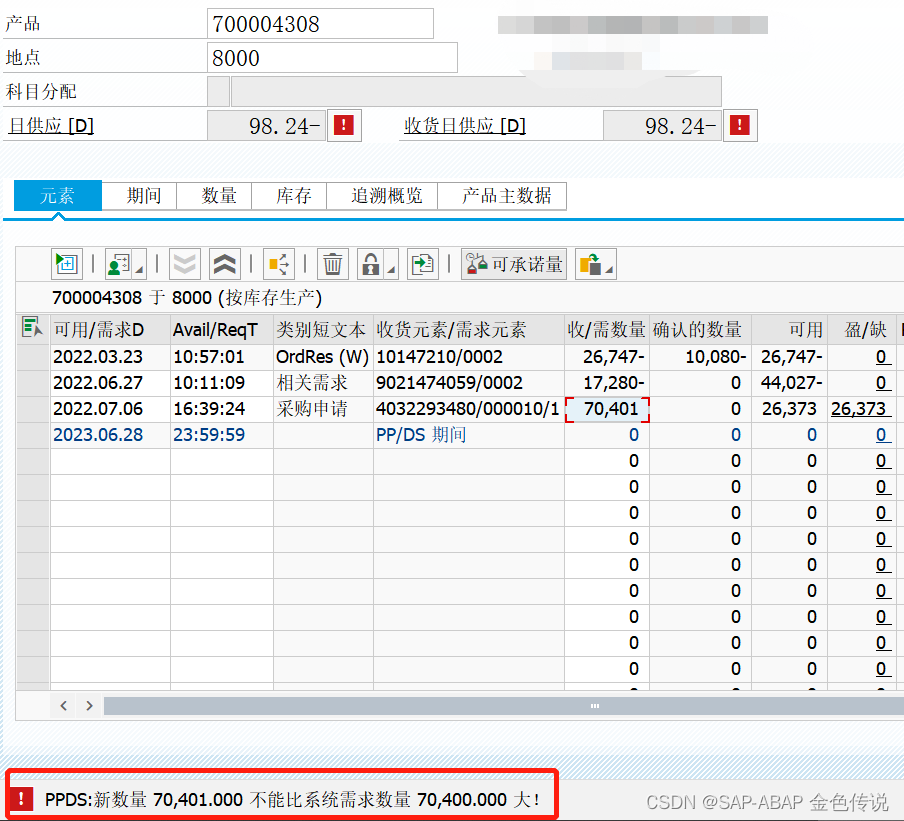
Task: Click the scroll left arrow below the table
Action: [x=64, y=706]
